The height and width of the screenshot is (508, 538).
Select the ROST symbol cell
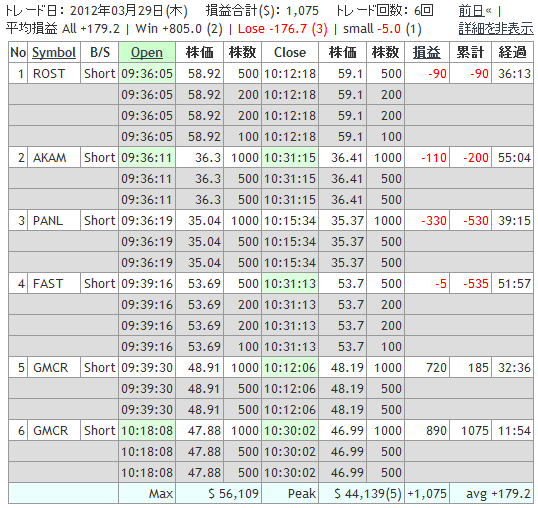(x=54, y=73)
